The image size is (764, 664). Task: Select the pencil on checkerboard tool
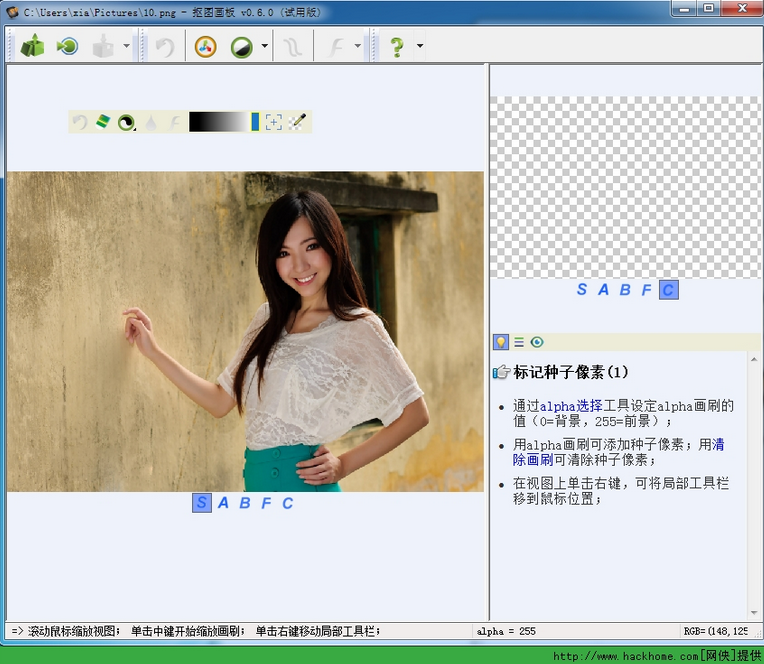297,122
